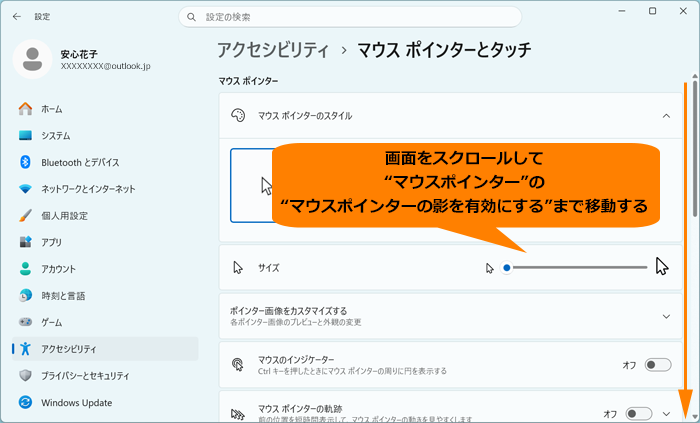Click the small cursor icon left of slider

490,268
